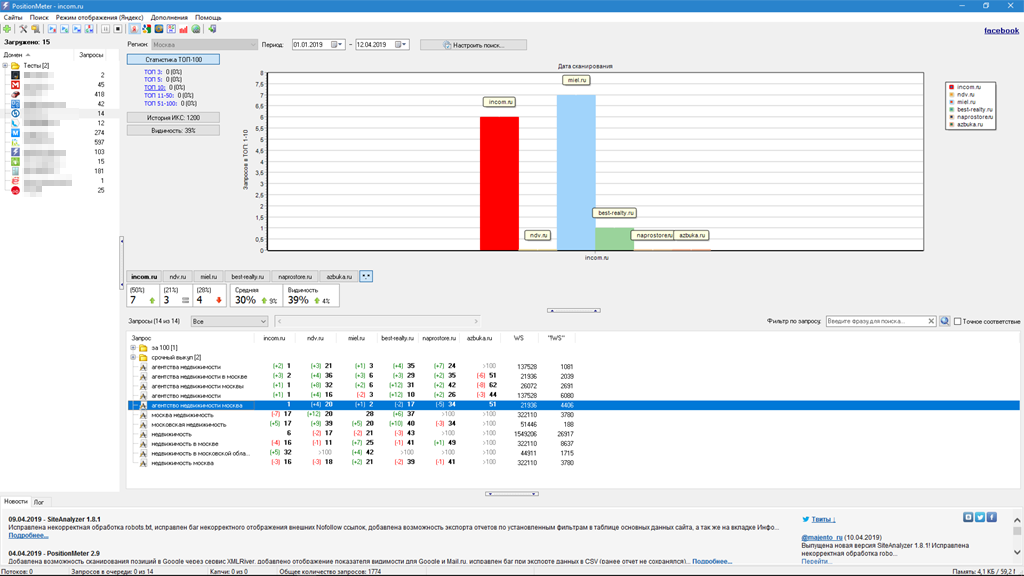
Task: Clear the query filter with X icon
Action: point(931,321)
